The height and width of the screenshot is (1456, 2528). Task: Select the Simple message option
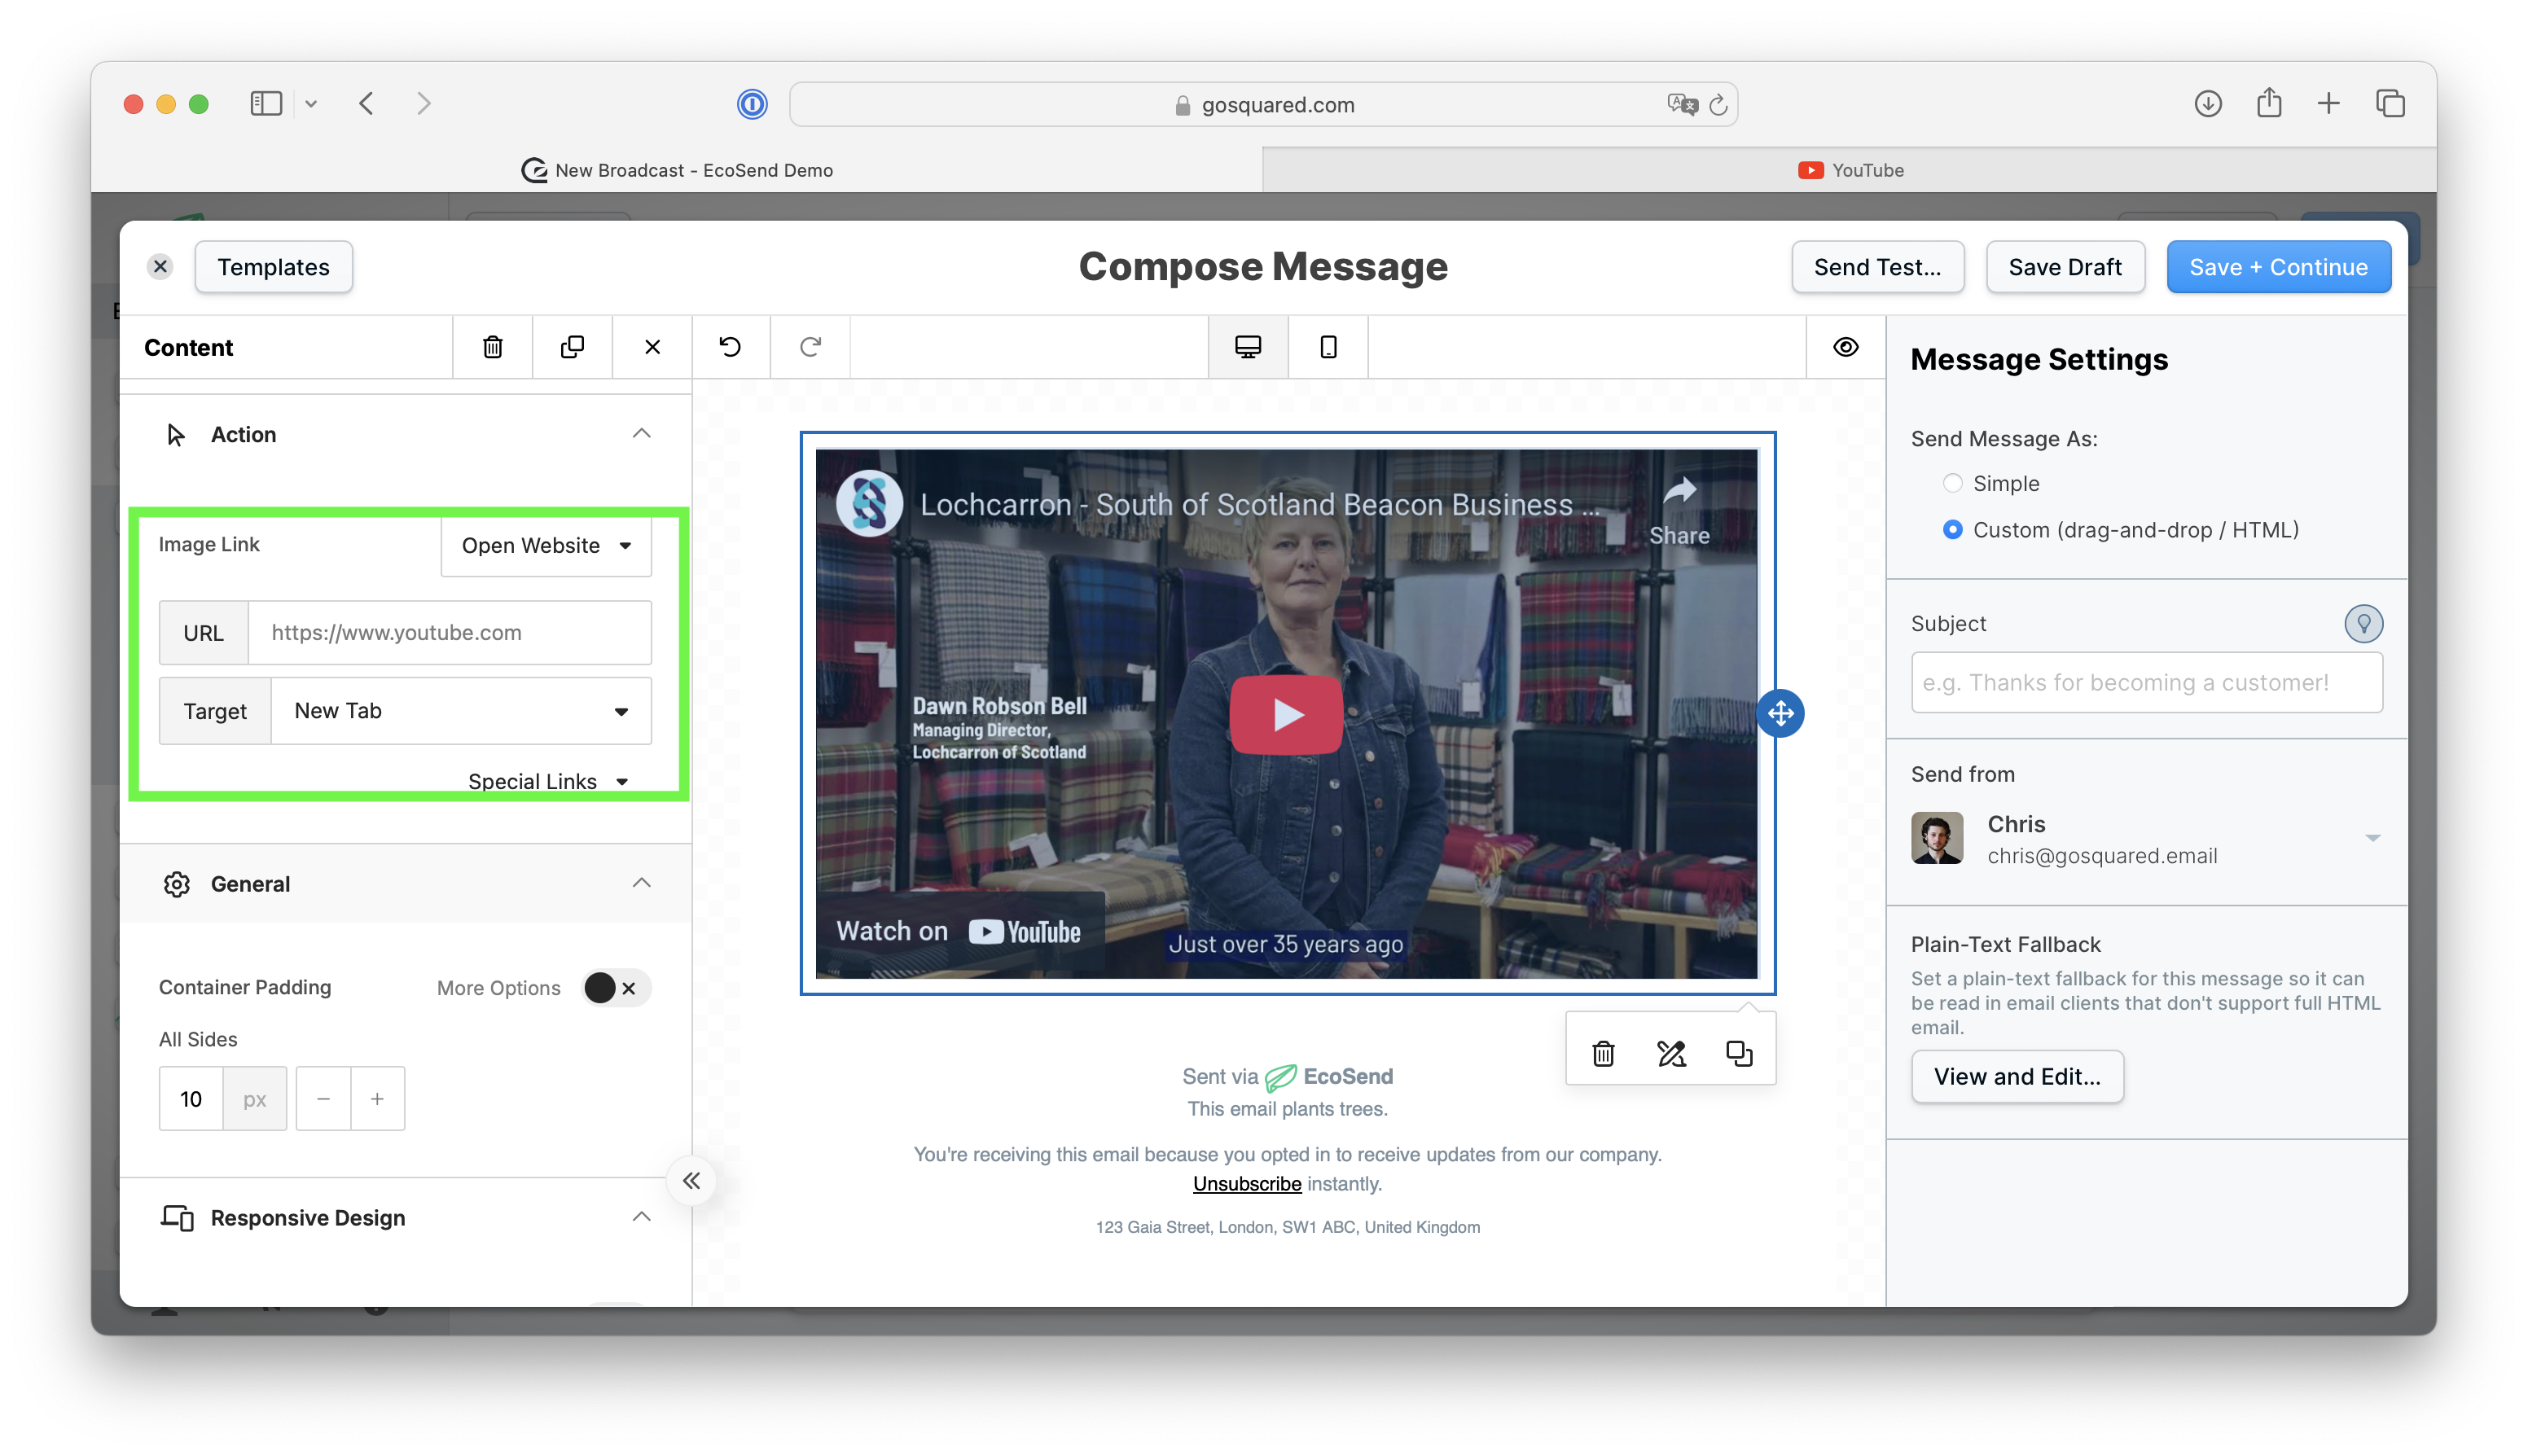[1952, 483]
